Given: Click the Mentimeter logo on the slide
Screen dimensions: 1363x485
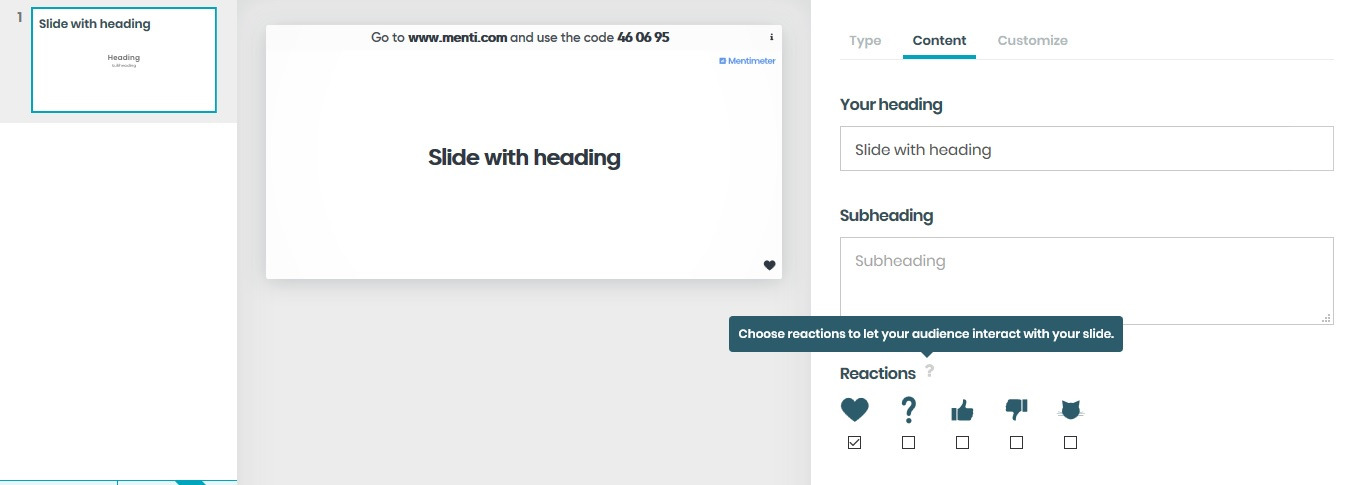Looking at the screenshot, I should 747,61.
